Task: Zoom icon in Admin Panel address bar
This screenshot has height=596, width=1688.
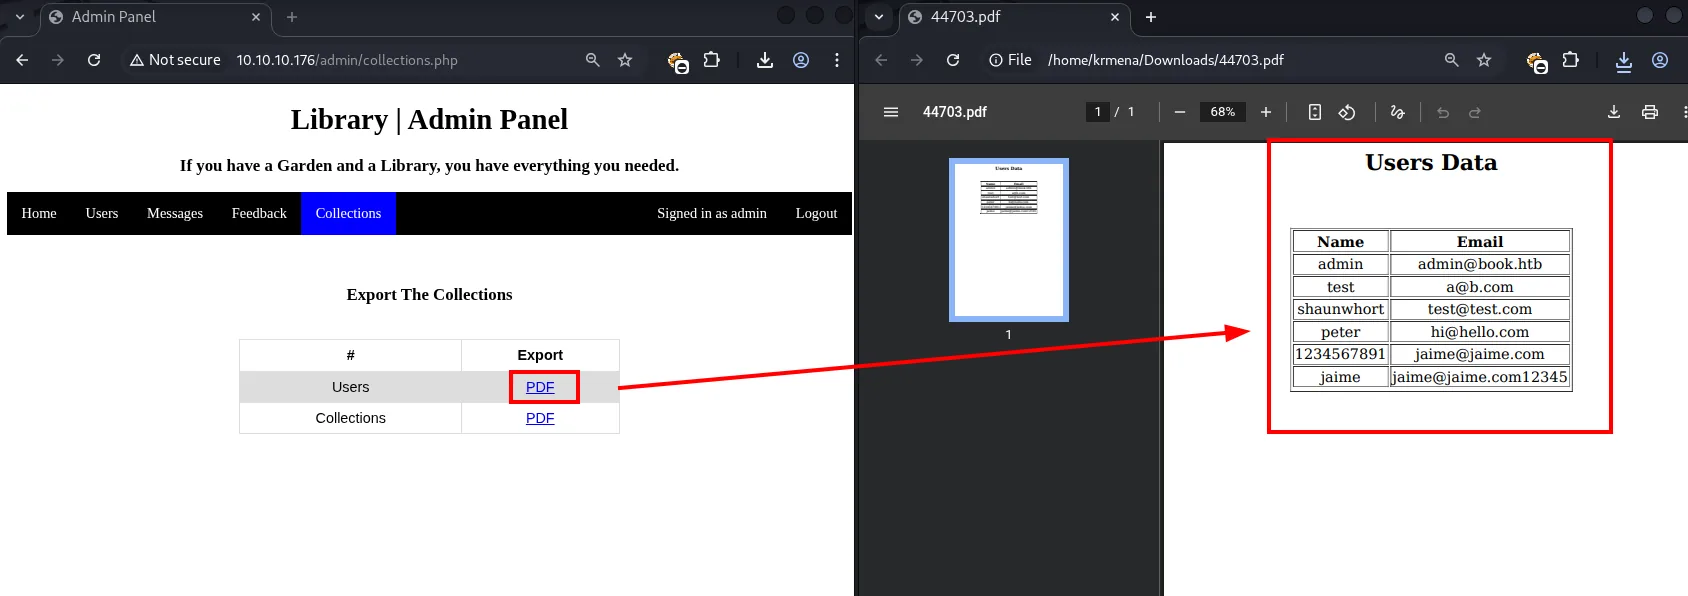Action: pos(593,60)
